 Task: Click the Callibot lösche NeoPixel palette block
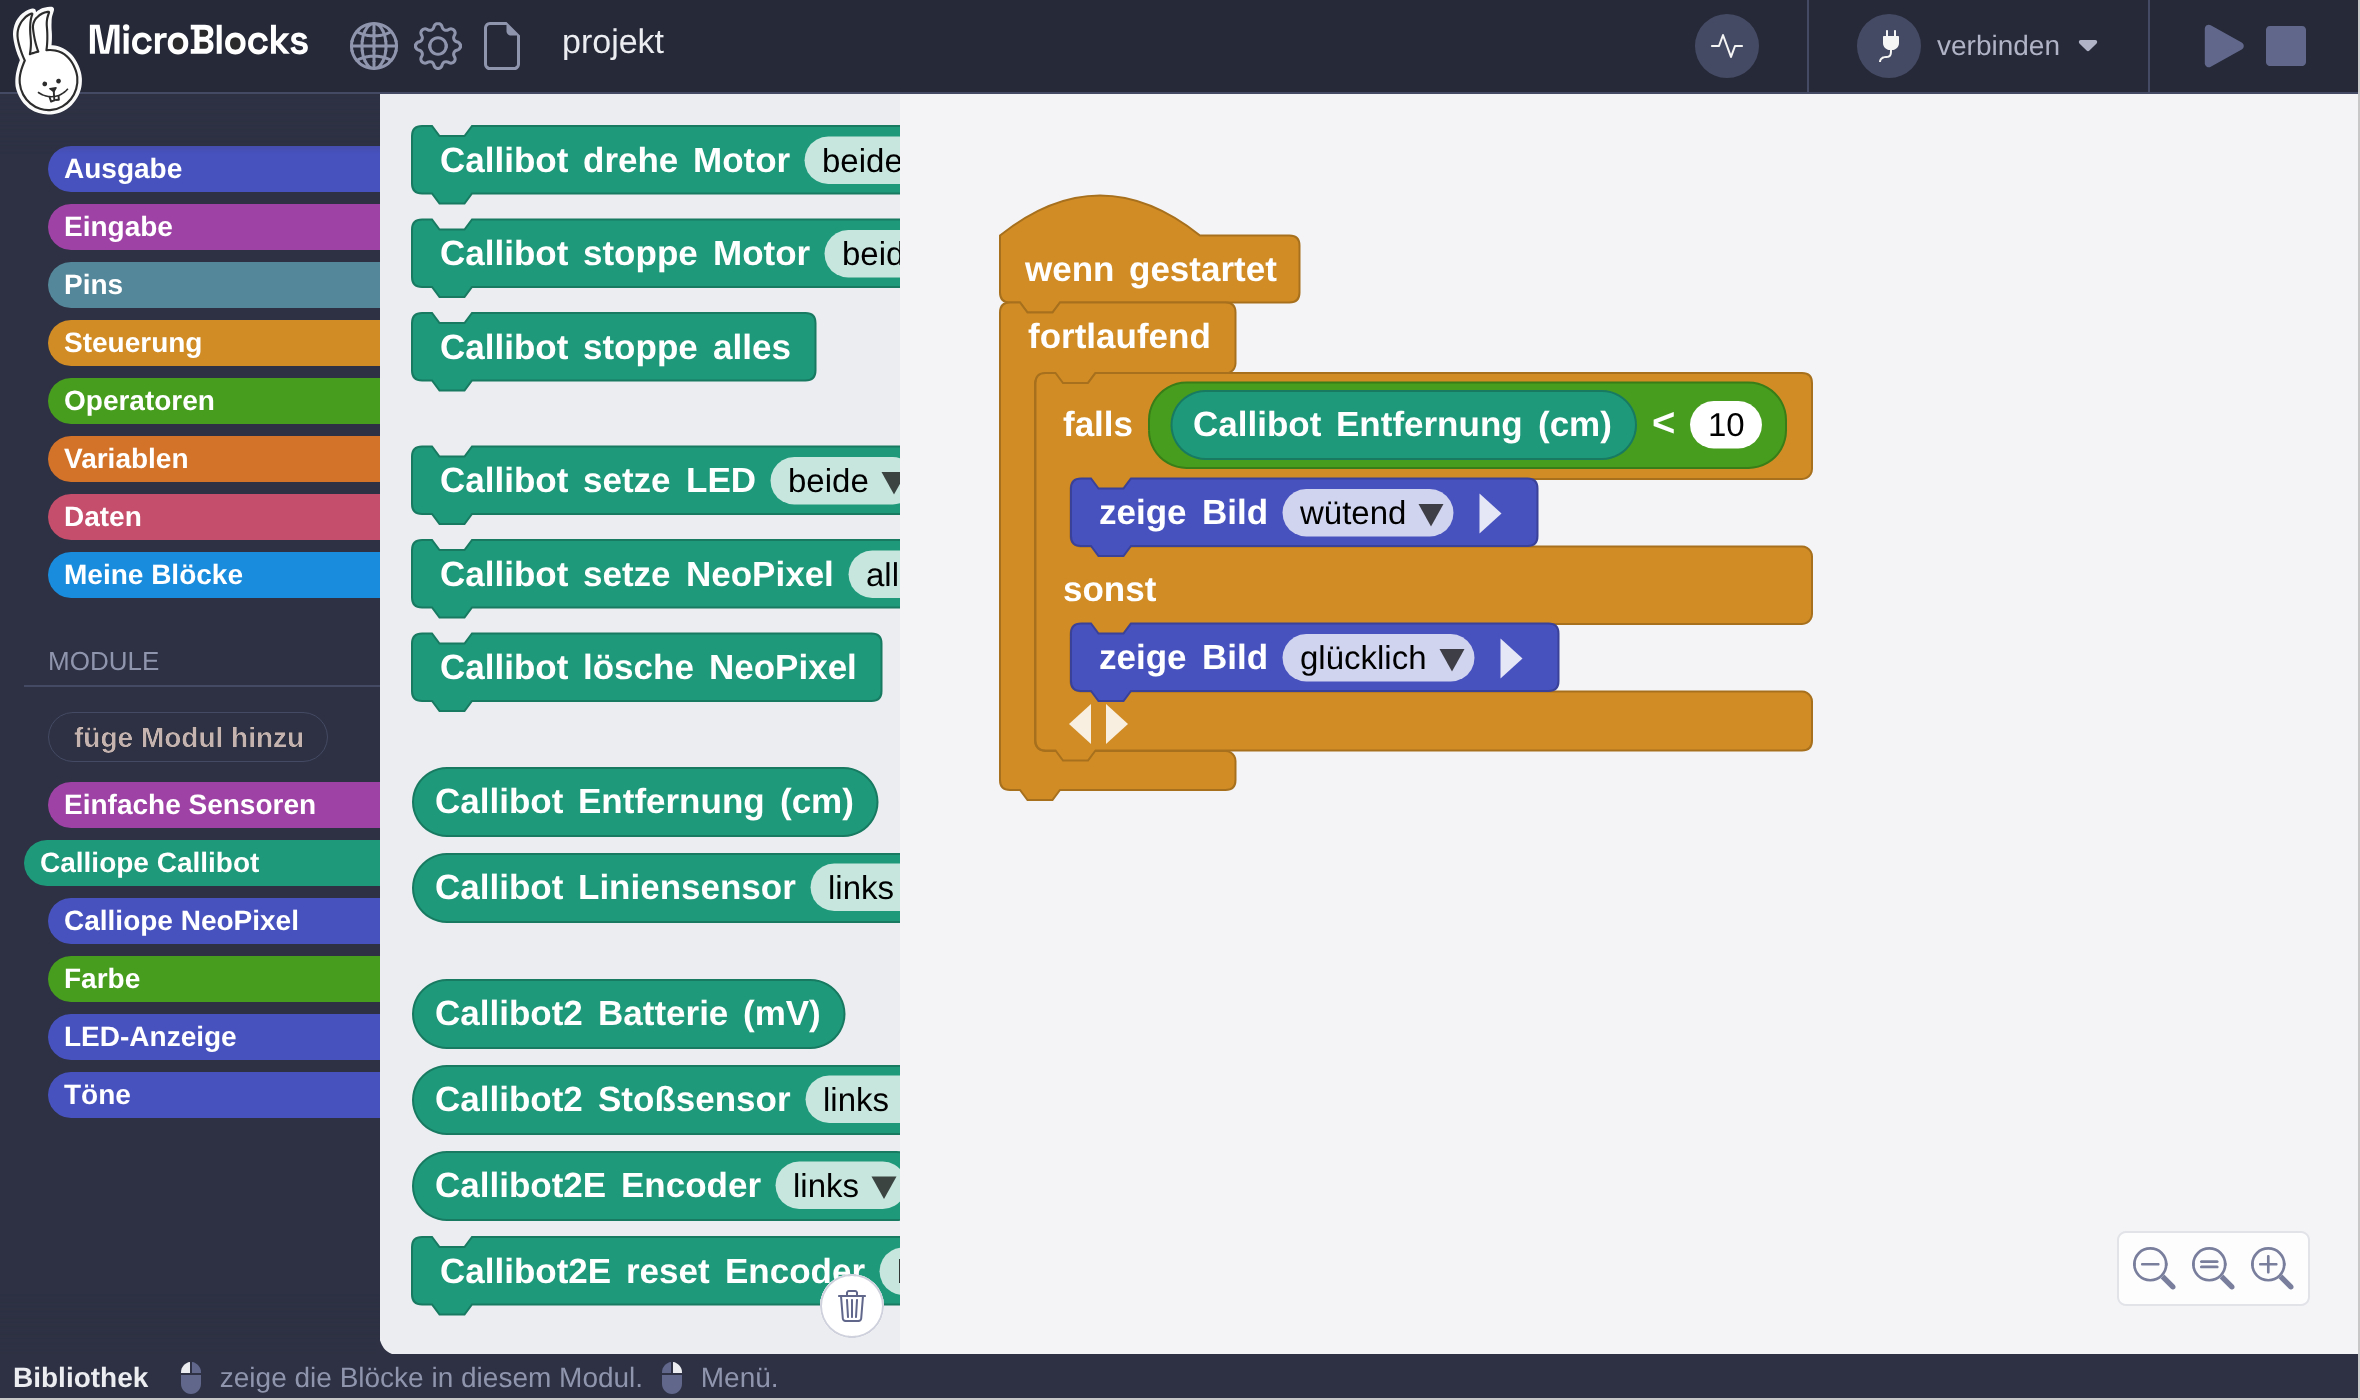click(647, 668)
